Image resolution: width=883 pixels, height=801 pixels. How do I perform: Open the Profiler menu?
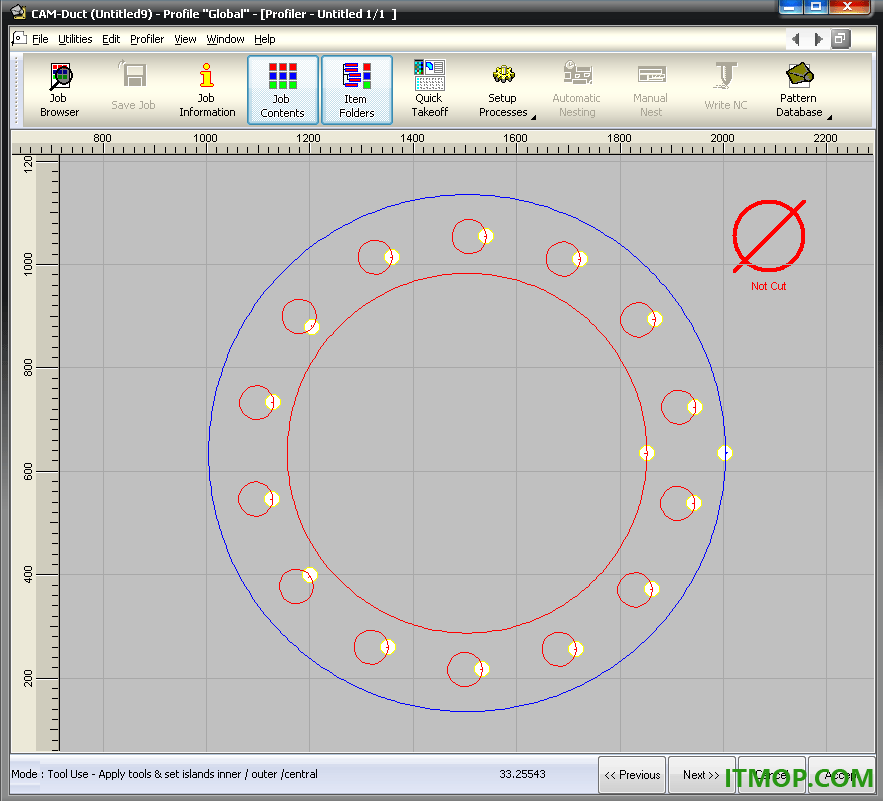tap(147, 39)
